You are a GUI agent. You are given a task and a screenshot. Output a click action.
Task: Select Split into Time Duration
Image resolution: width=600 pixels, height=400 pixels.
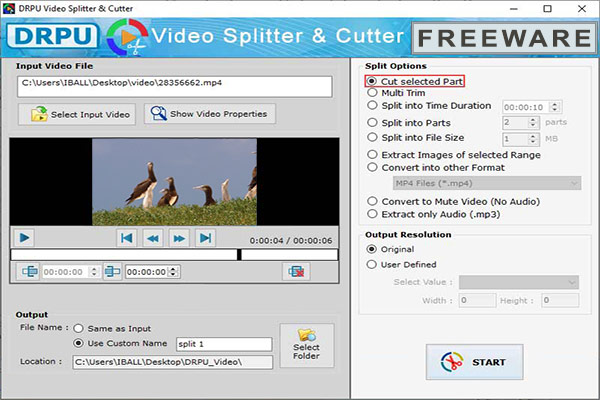429,105
